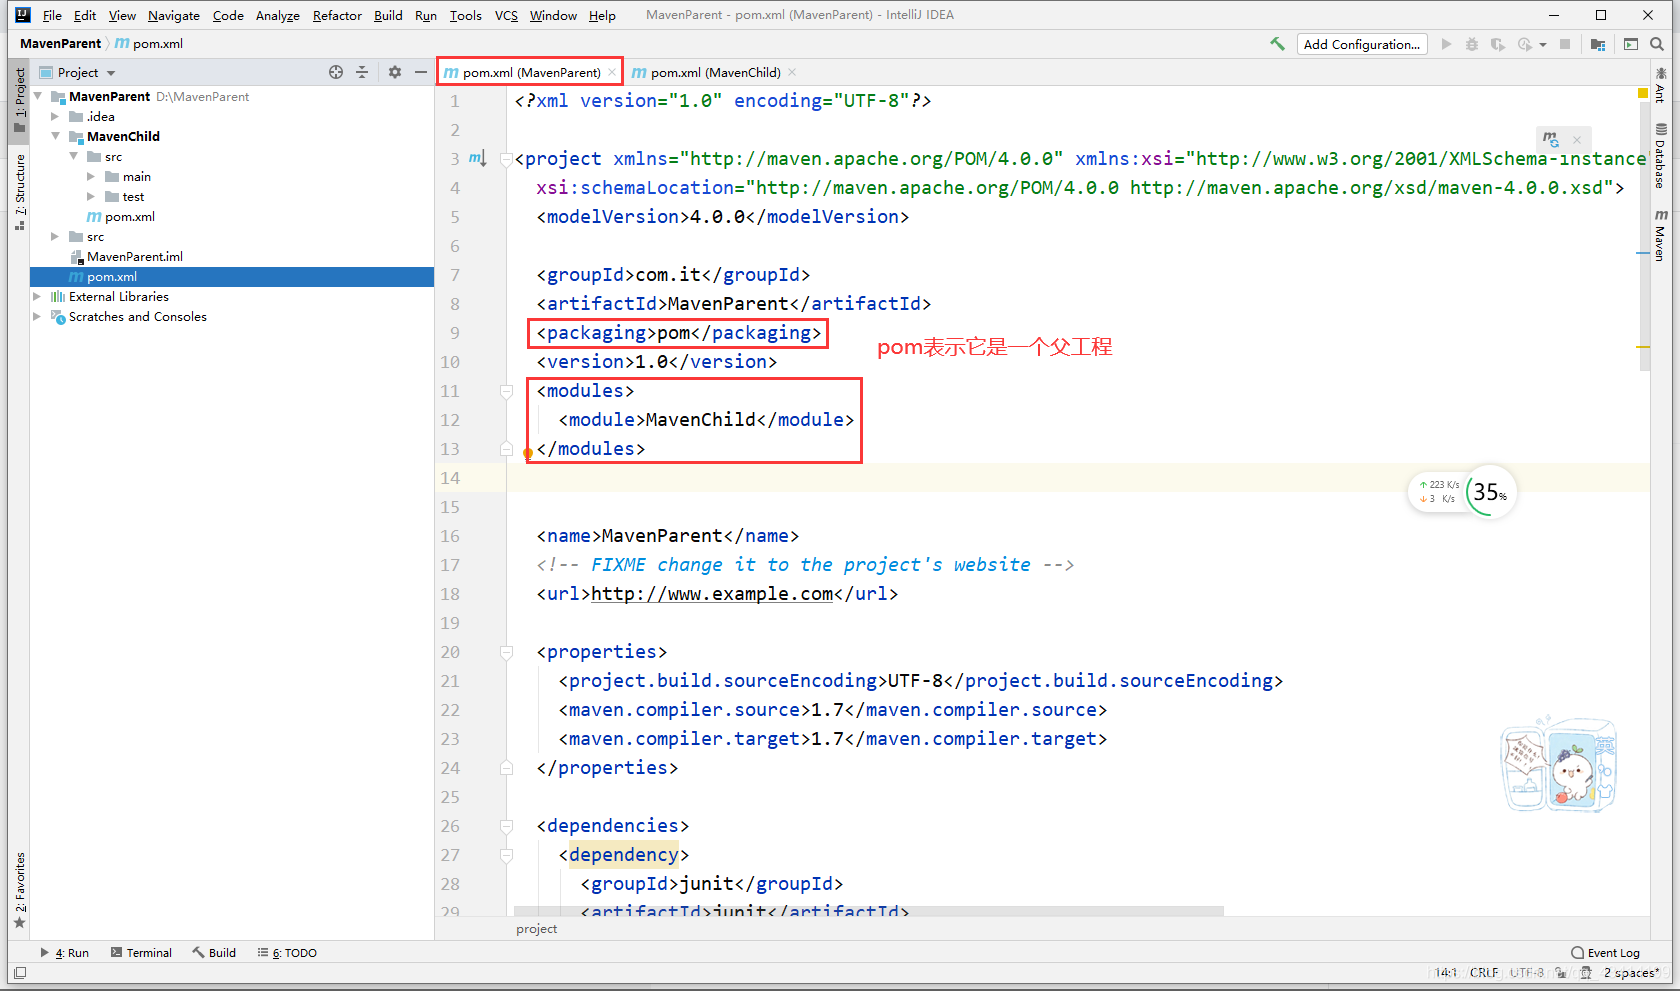Click the yellow inspection warning indicator
This screenshot has height=991, width=1680.
pyautogui.click(x=1643, y=93)
